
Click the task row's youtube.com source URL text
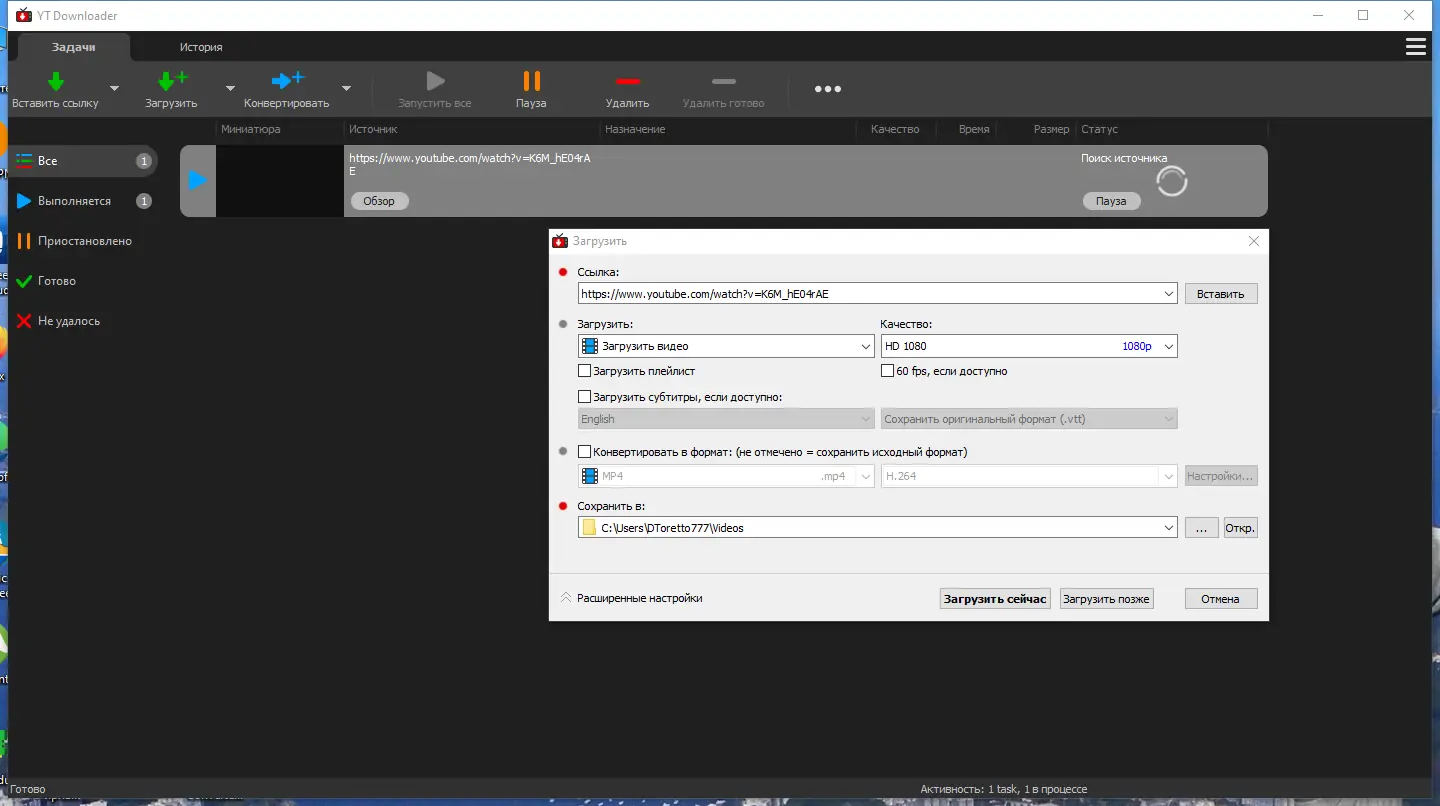(x=470, y=164)
